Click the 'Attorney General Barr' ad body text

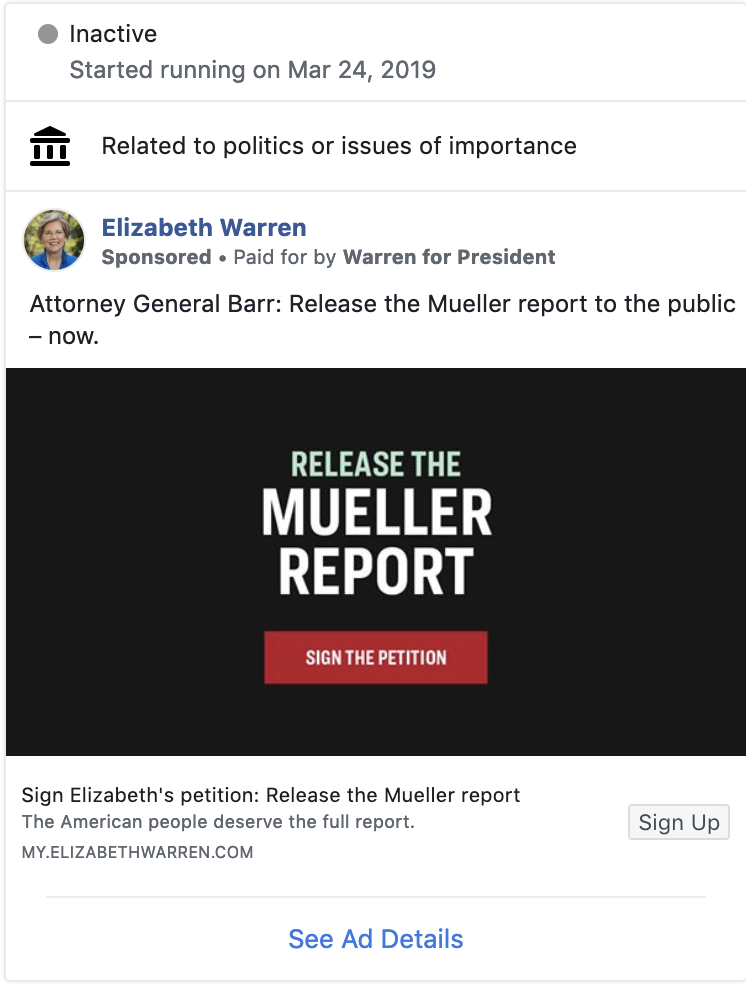point(382,304)
